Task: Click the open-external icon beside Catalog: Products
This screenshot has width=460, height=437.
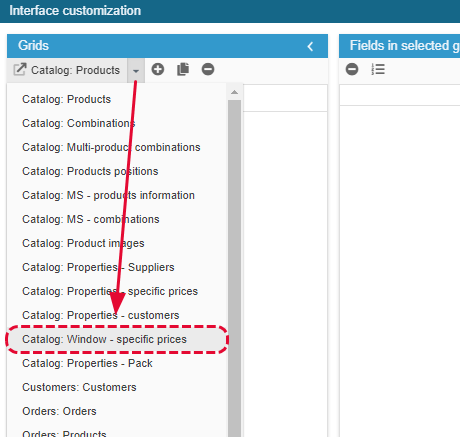Action: click(x=20, y=70)
